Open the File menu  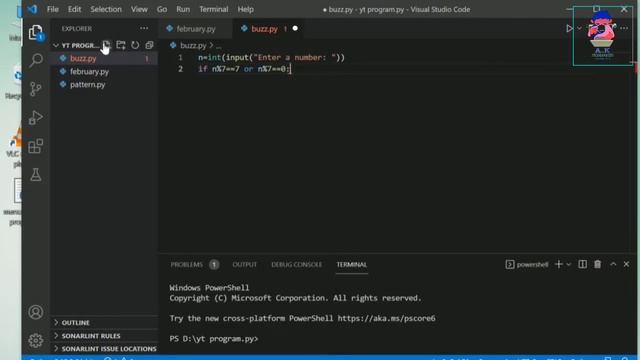[53, 9]
